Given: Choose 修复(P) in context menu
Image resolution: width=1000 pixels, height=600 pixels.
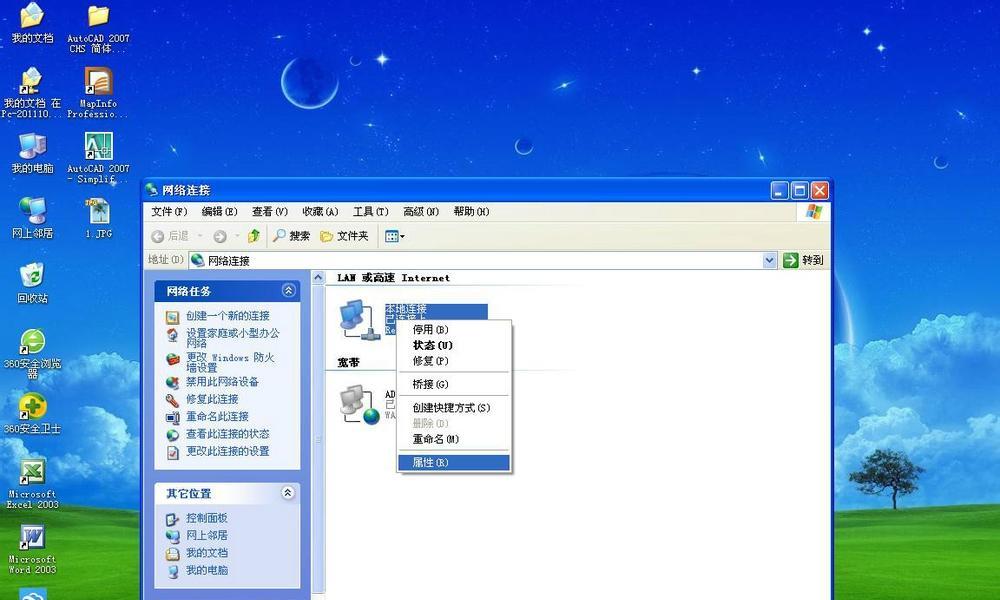Looking at the screenshot, I should pos(453,361).
